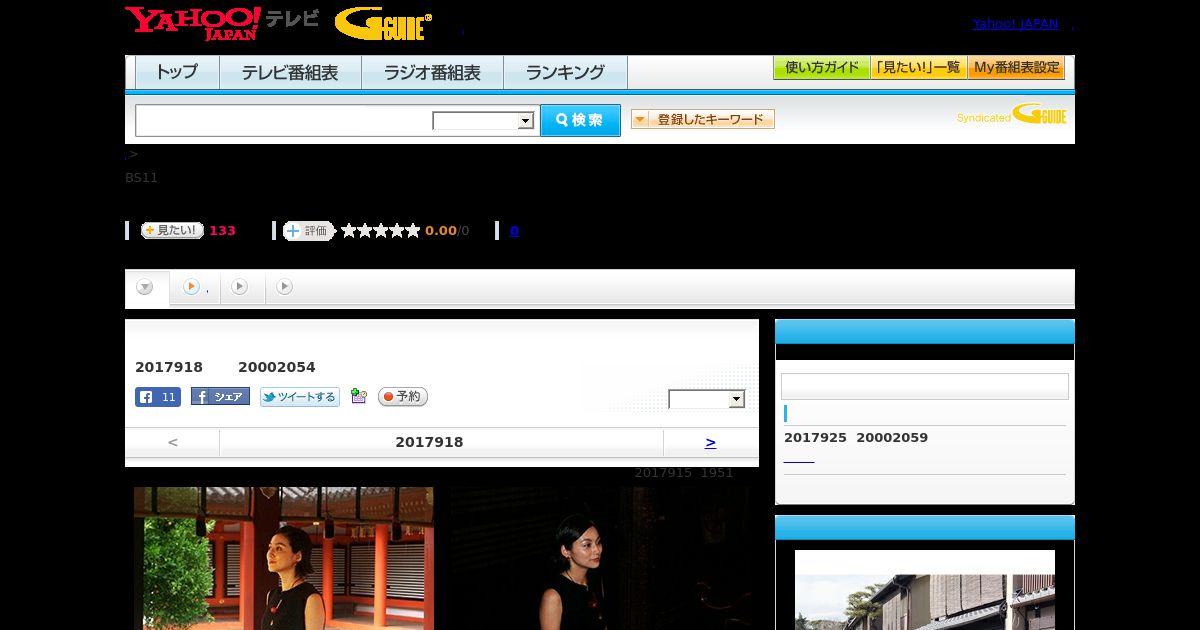
Task: Click the Facebook like button showing 11
Action: point(158,397)
